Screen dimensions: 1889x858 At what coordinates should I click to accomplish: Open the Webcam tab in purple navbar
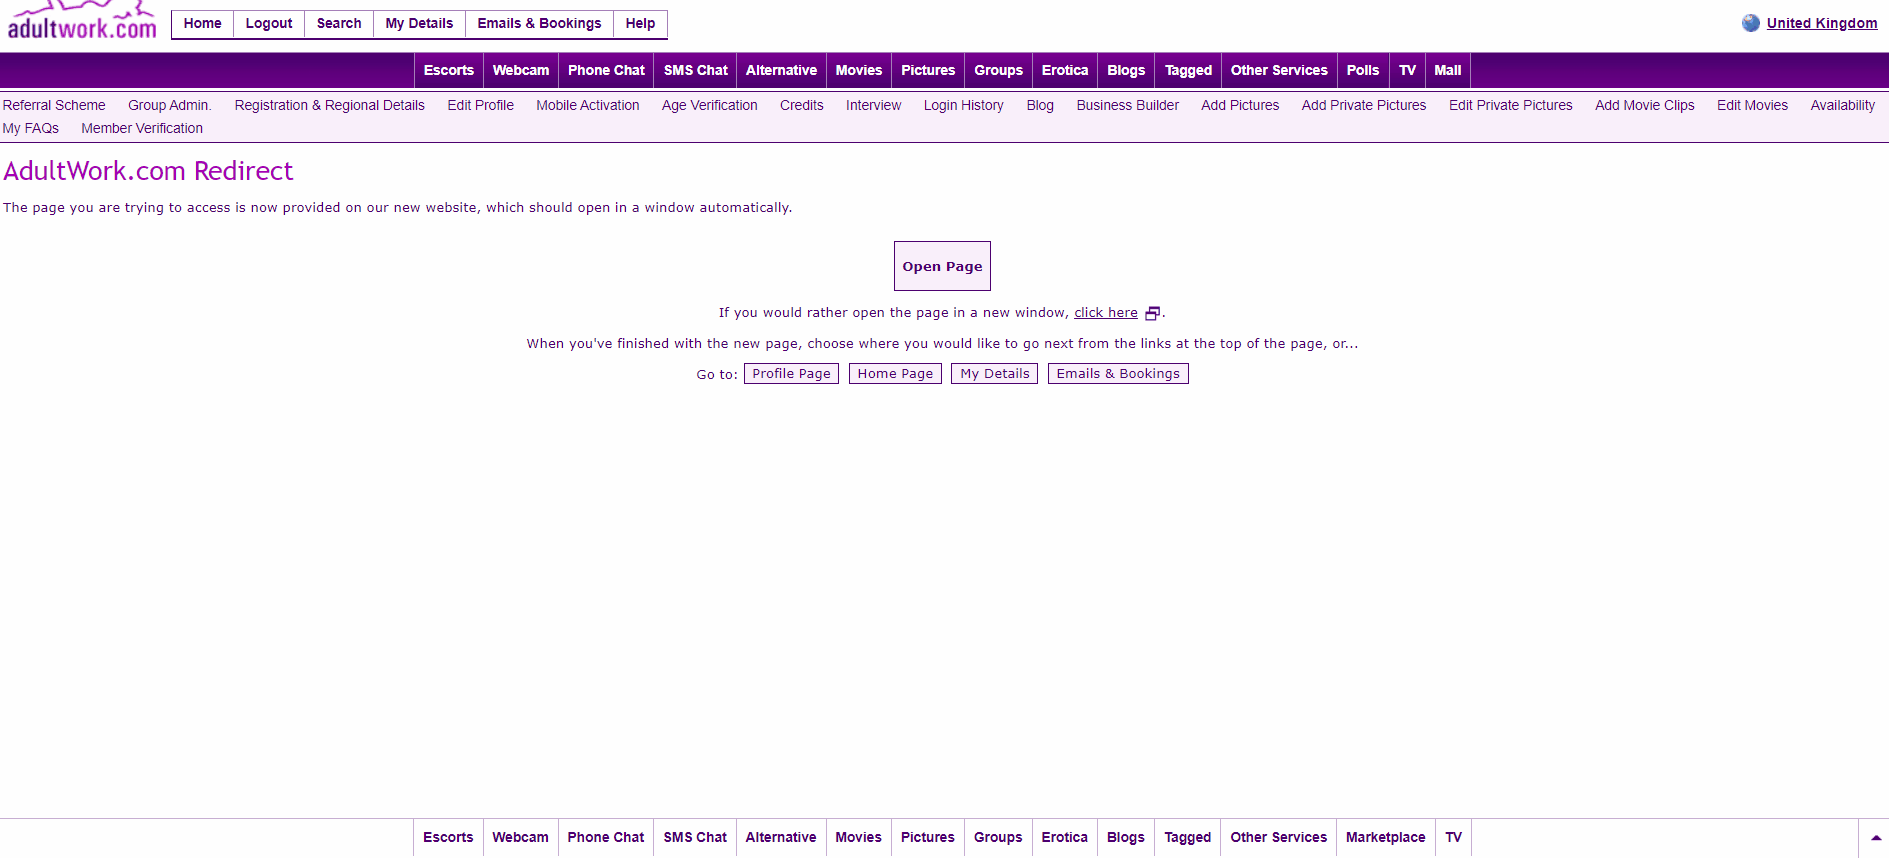click(520, 71)
